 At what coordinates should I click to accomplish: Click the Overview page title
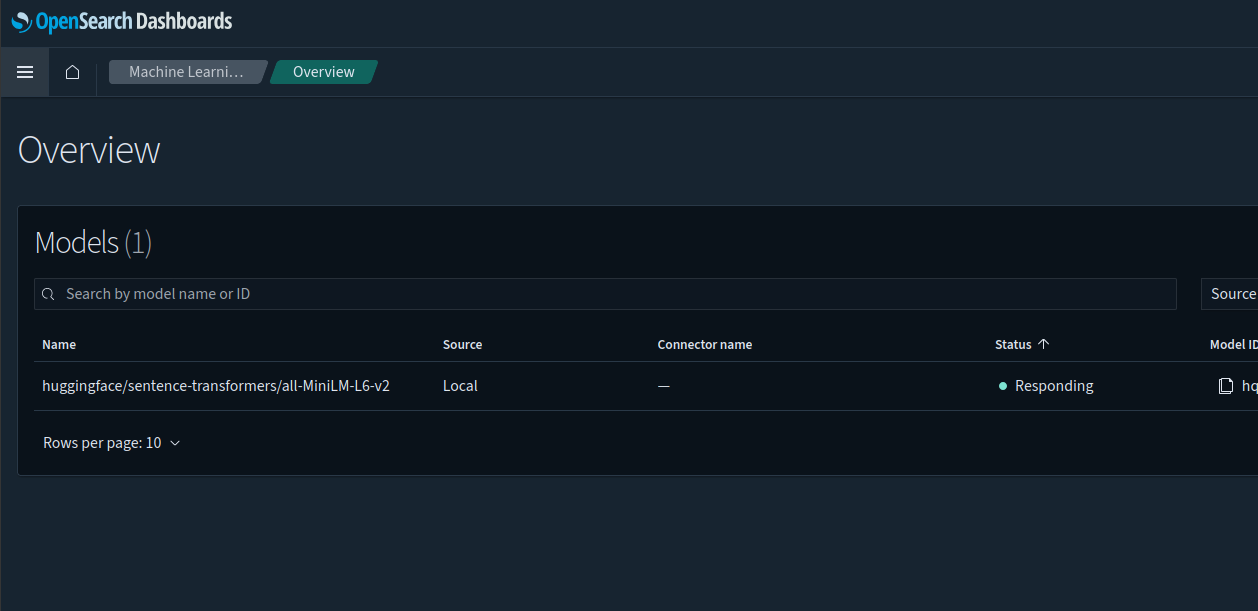tap(89, 150)
